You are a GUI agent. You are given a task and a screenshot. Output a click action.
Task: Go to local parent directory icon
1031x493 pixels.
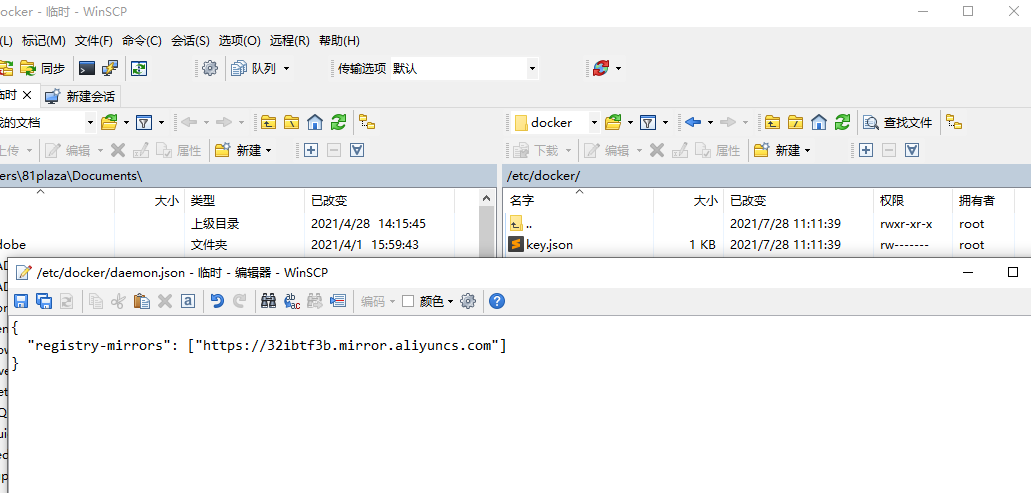(x=268, y=122)
